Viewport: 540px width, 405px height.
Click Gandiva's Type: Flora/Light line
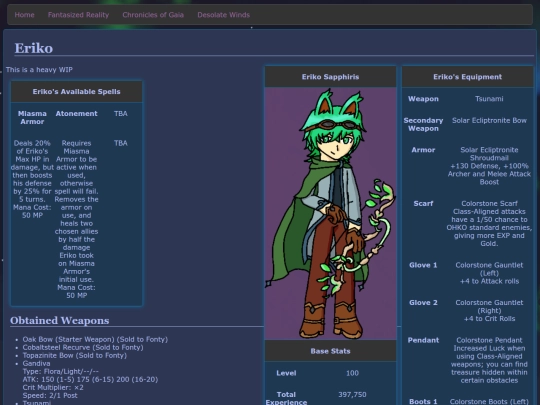tap(60, 371)
